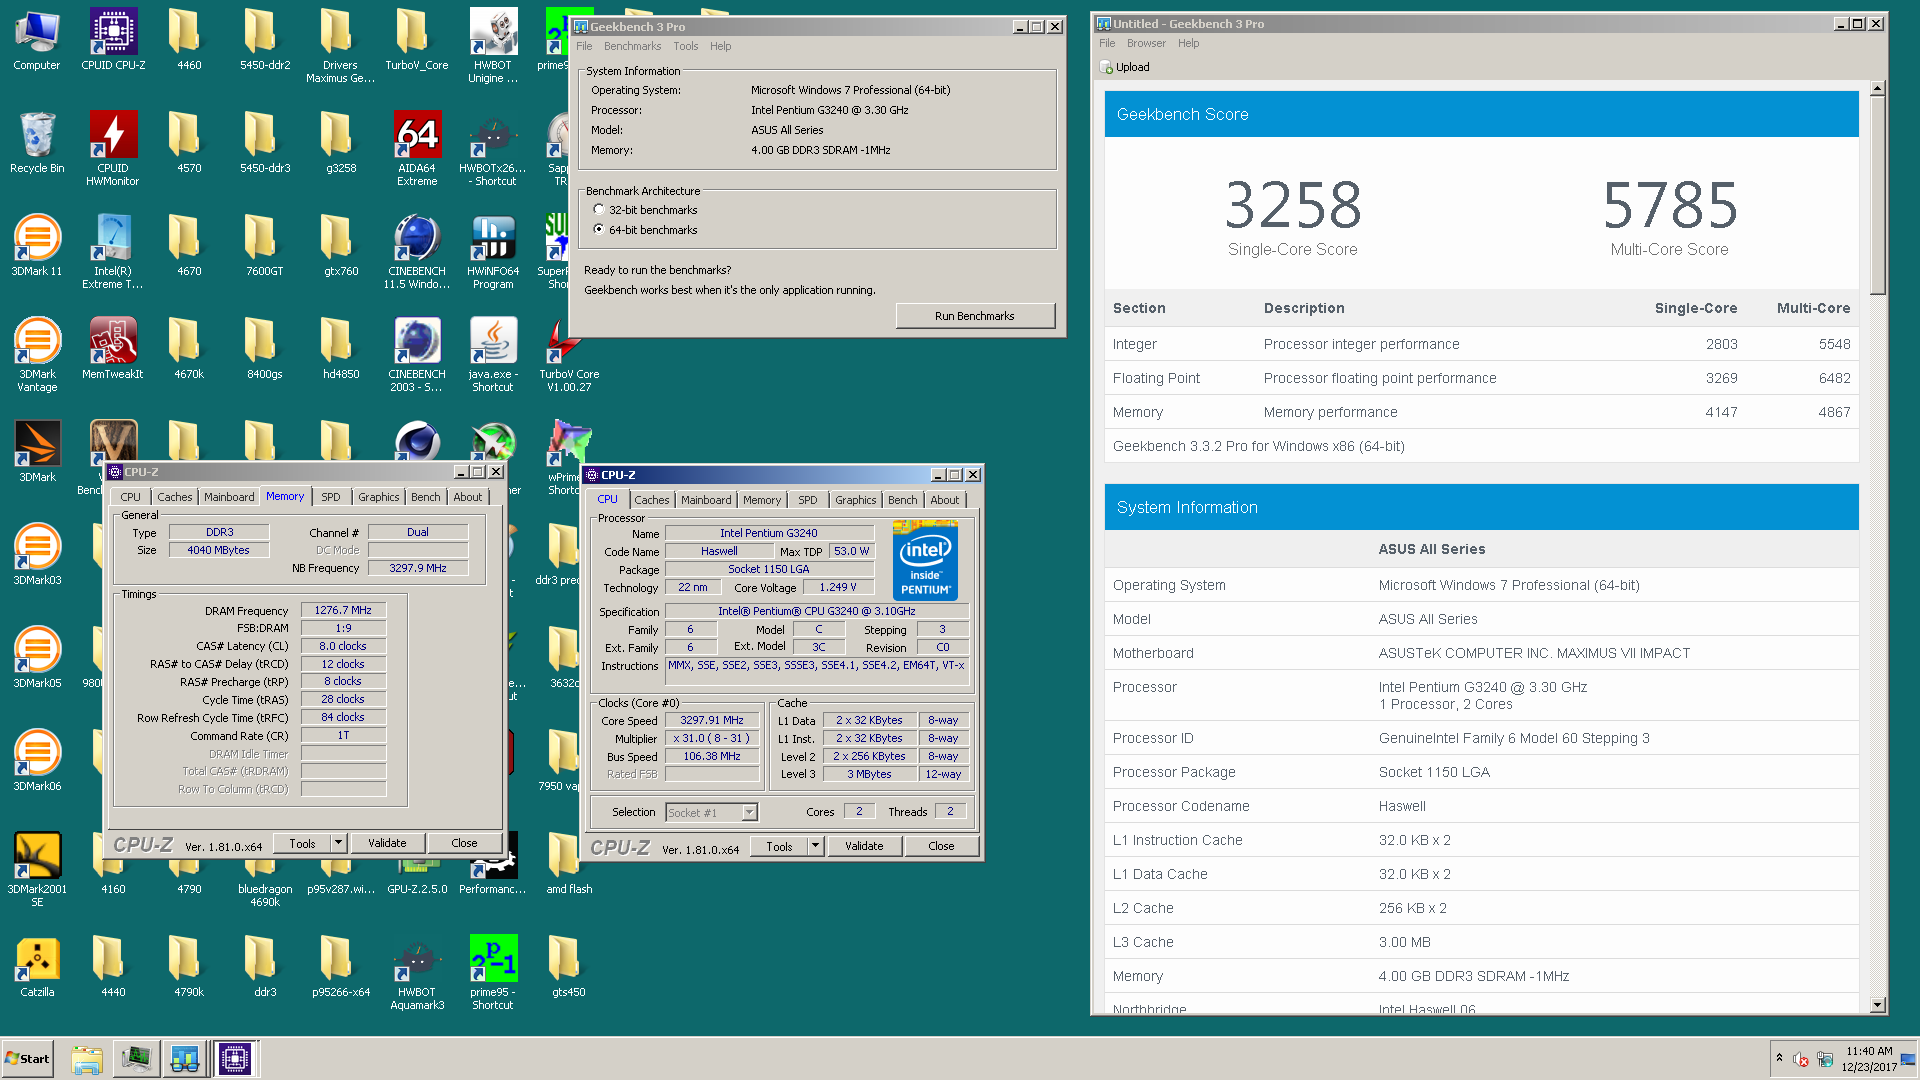Open Socket #1 selection dropdown in CPU-Z
The width and height of the screenshot is (1920, 1080).
coord(749,813)
